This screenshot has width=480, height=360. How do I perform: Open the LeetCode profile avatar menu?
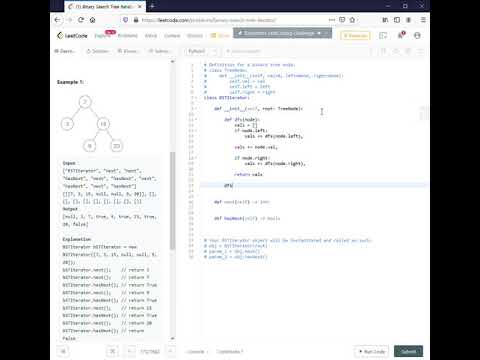tap(417, 35)
